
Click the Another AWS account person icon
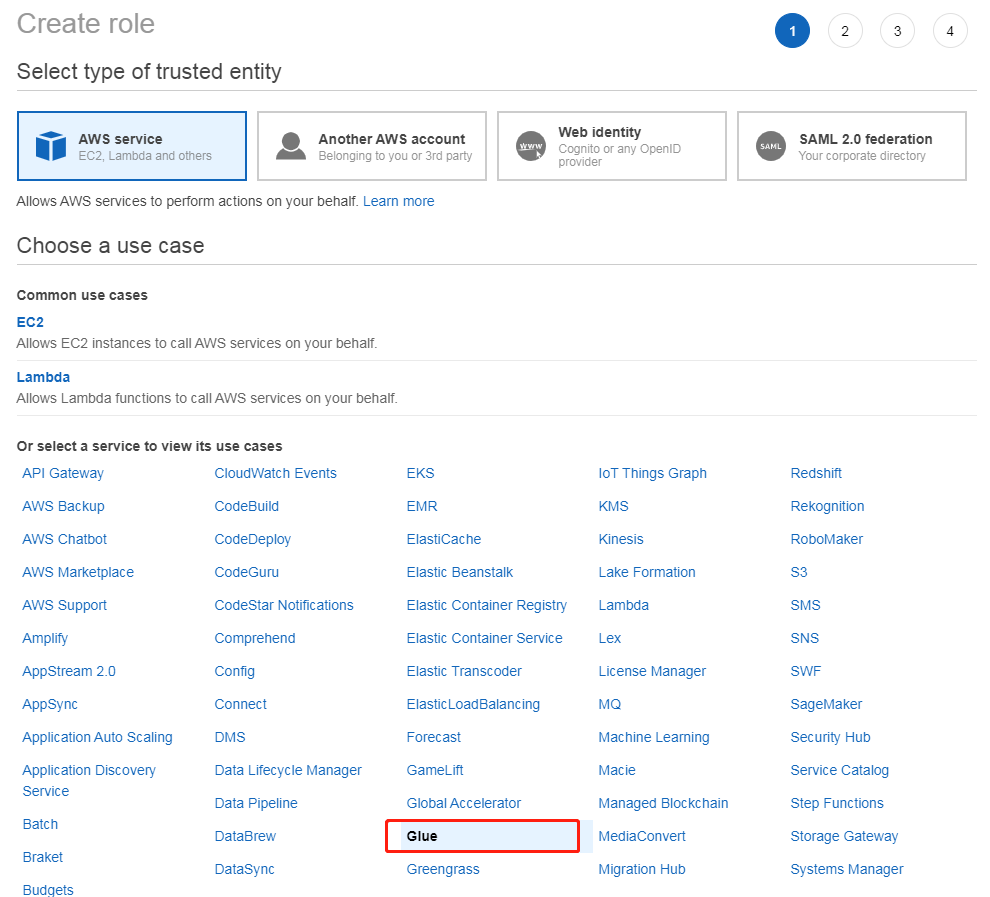(291, 146)
